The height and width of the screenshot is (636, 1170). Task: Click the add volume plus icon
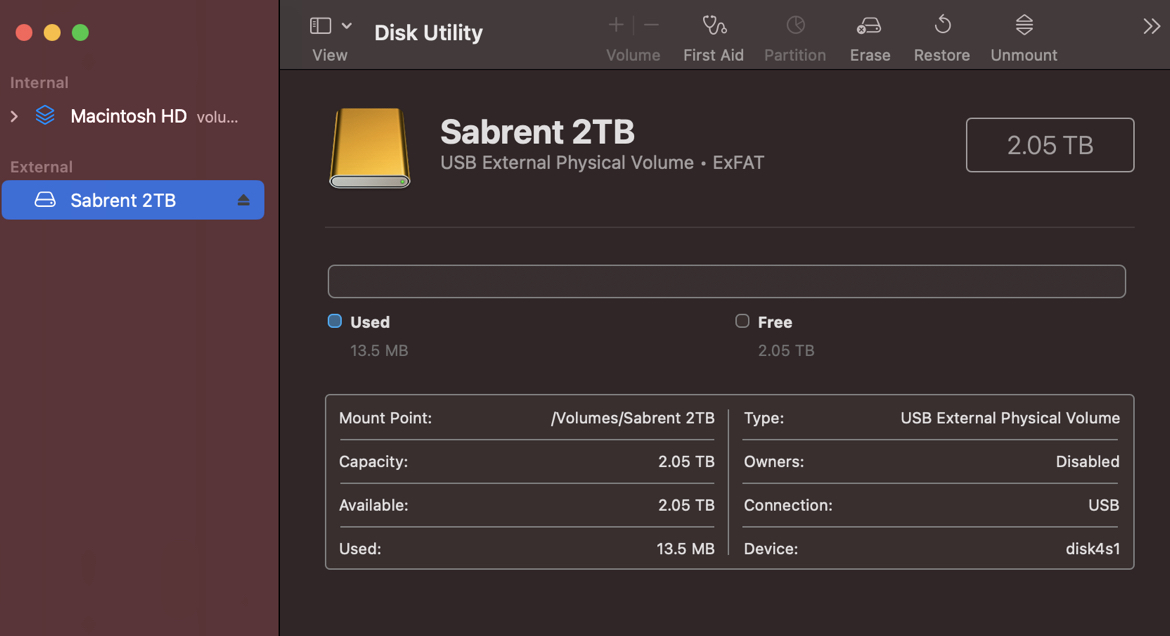coord(616,25)
